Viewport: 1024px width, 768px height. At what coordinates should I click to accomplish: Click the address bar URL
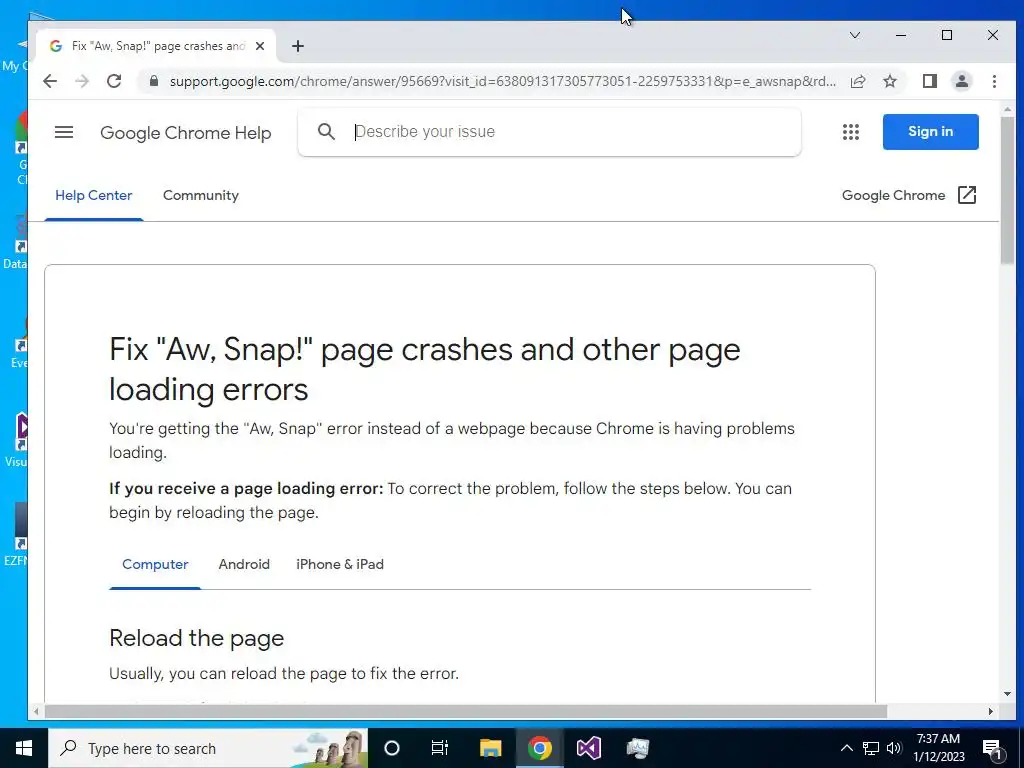tap(502, 81)
